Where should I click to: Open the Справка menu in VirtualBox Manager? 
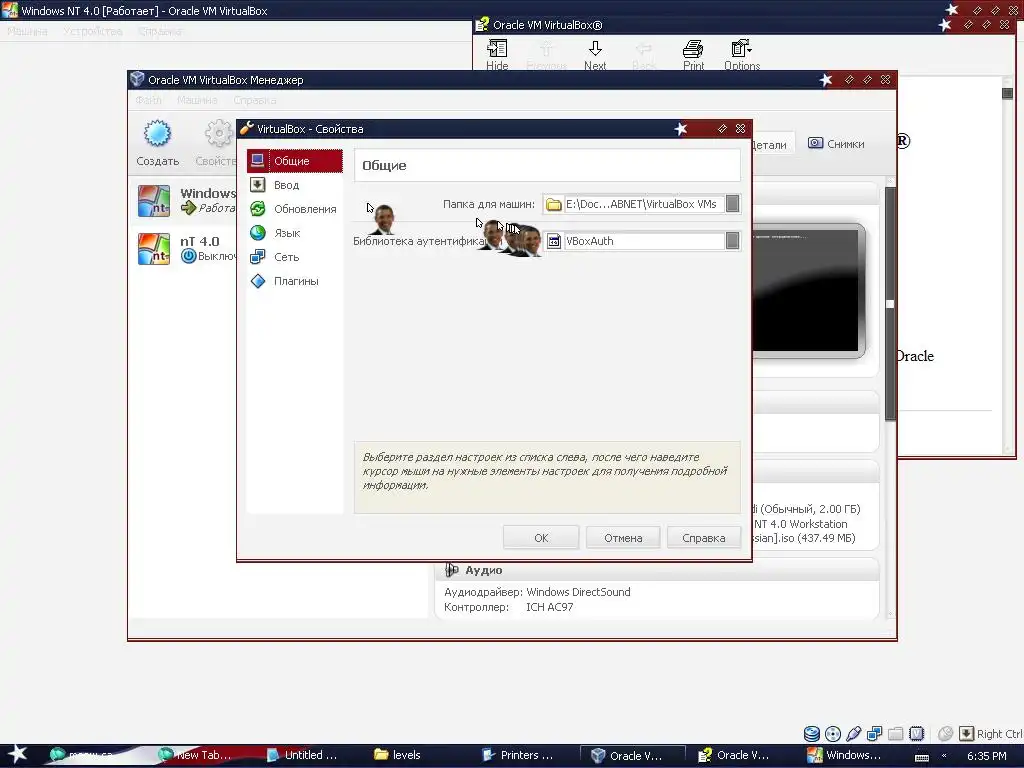tap(255, 100)
